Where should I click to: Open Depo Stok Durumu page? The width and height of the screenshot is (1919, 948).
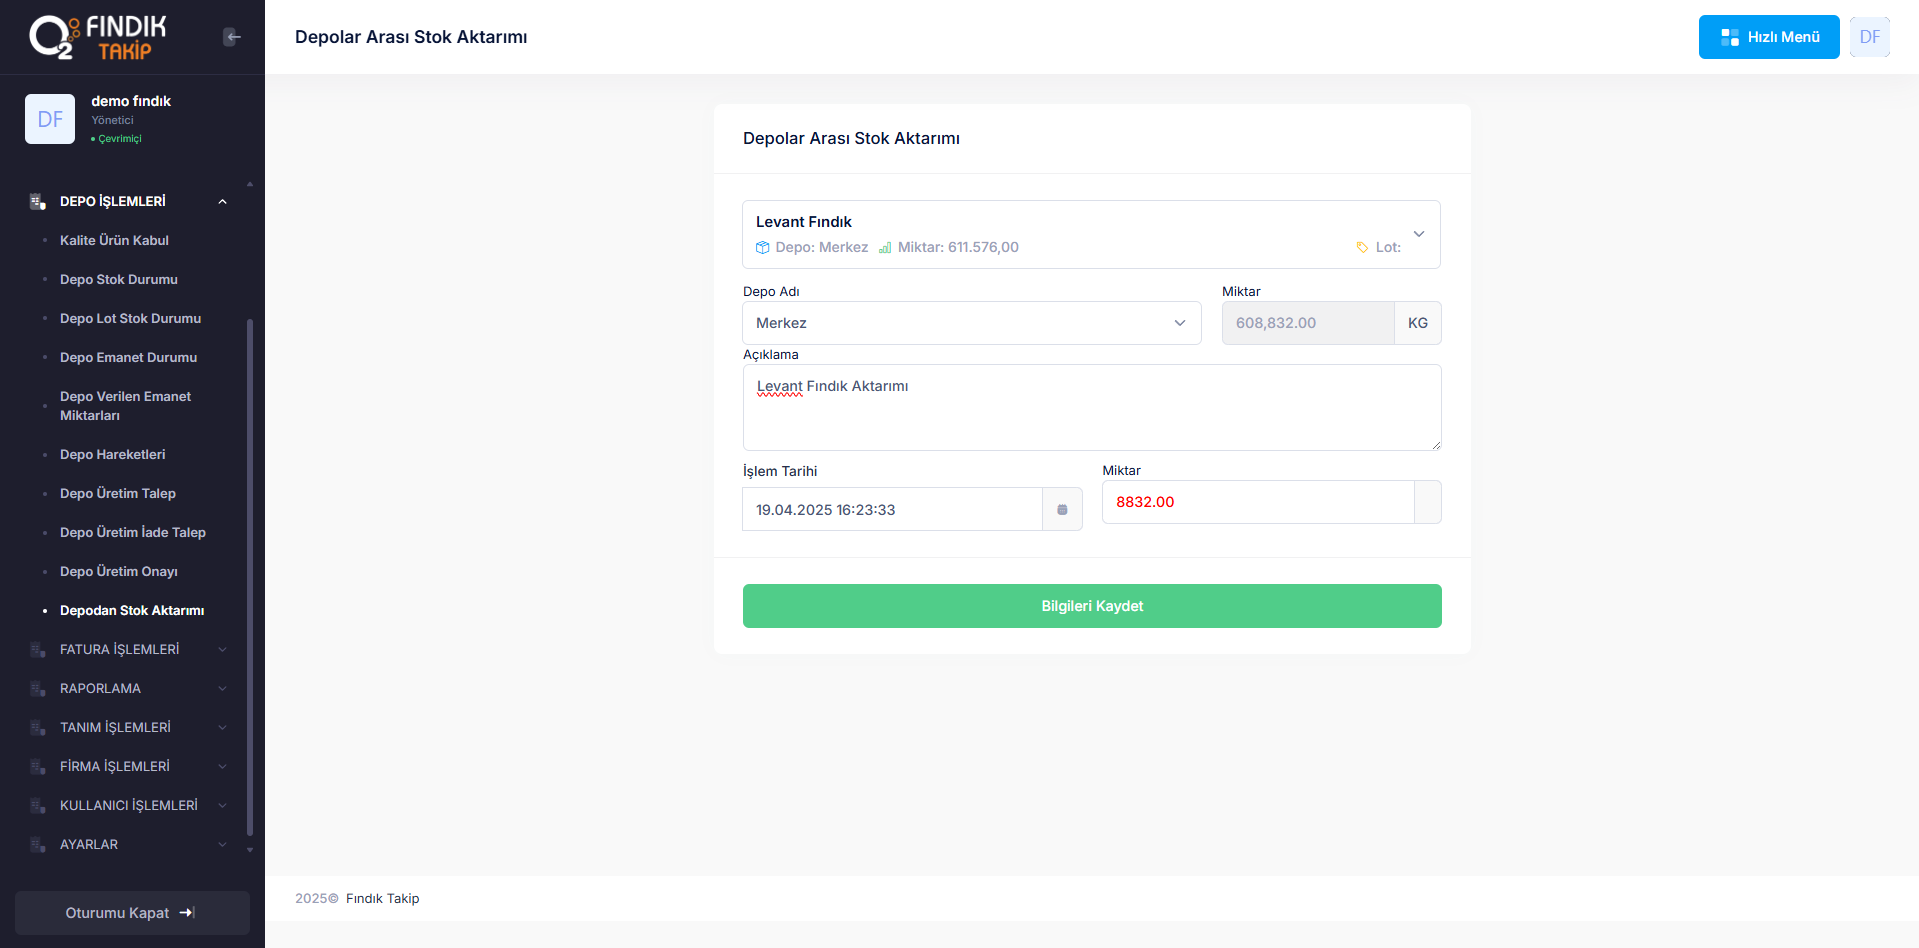click(x=118, y=280)
